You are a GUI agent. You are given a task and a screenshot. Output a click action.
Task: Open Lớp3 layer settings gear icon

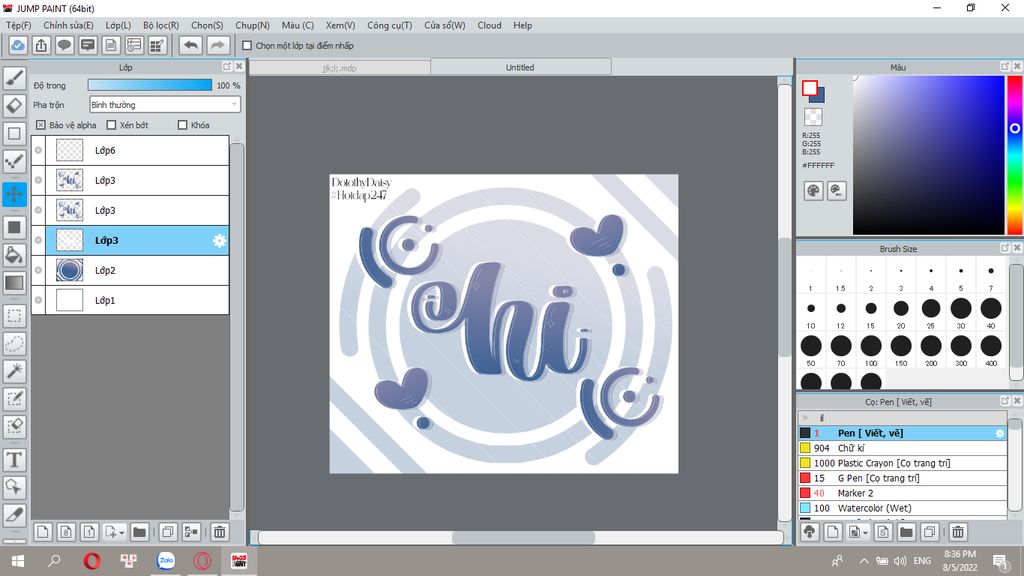[219, 240]
